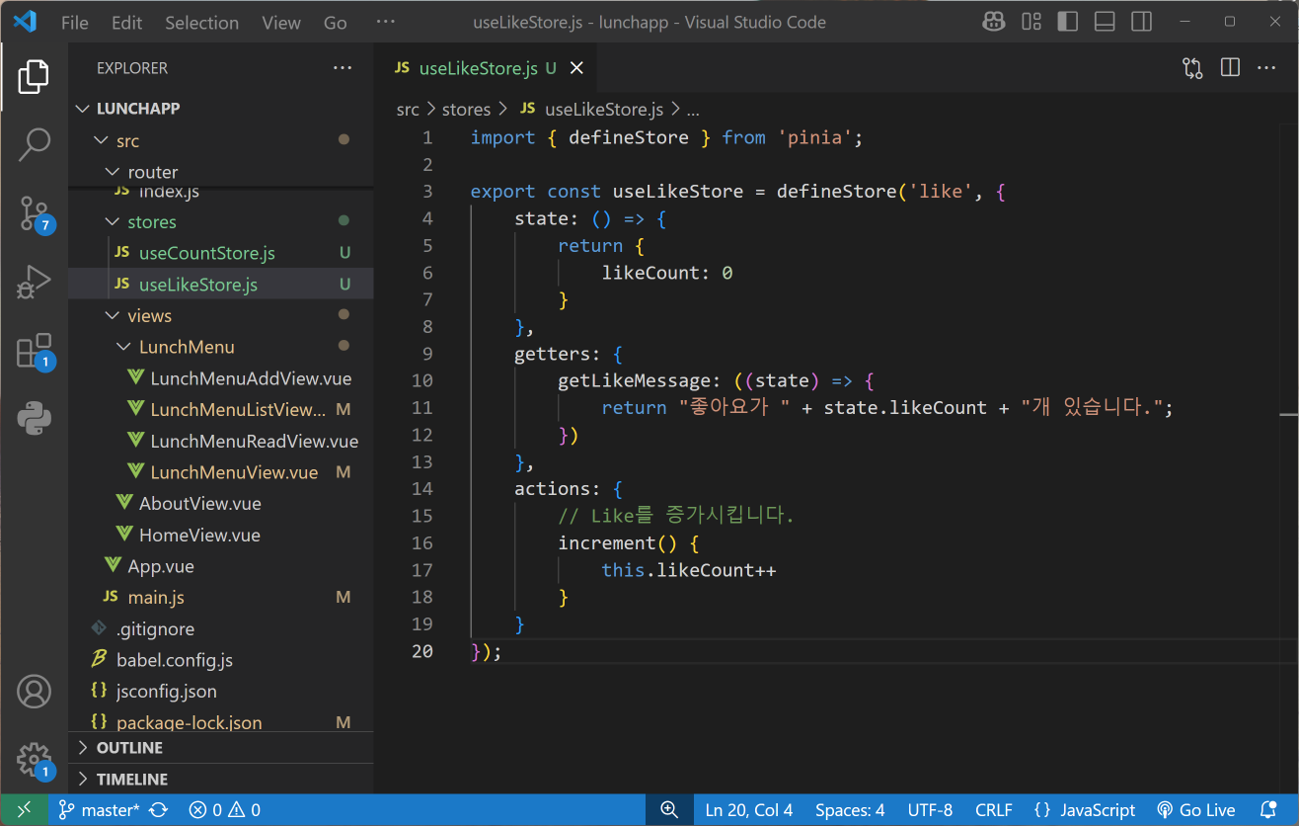
Task: Open the Edit menu
Action: [x=127, y=22]
